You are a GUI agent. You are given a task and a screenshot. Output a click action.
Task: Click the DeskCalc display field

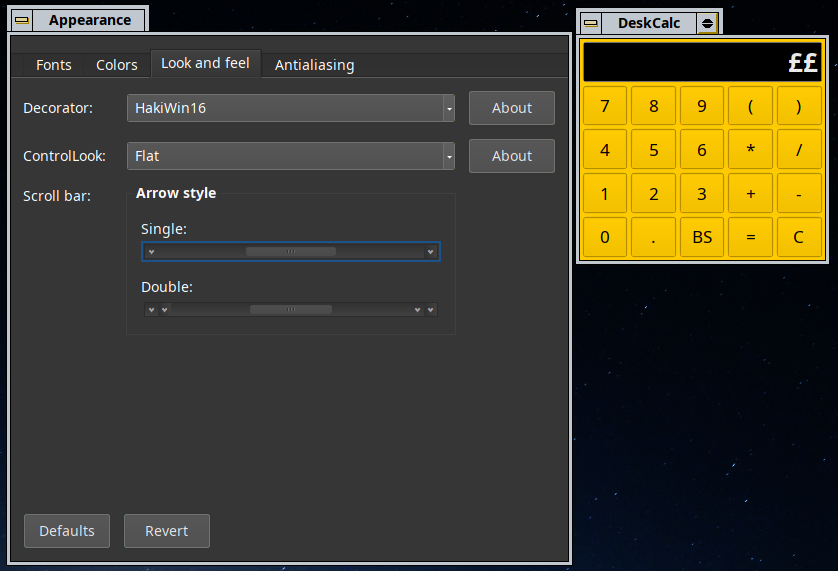[702, 63]
